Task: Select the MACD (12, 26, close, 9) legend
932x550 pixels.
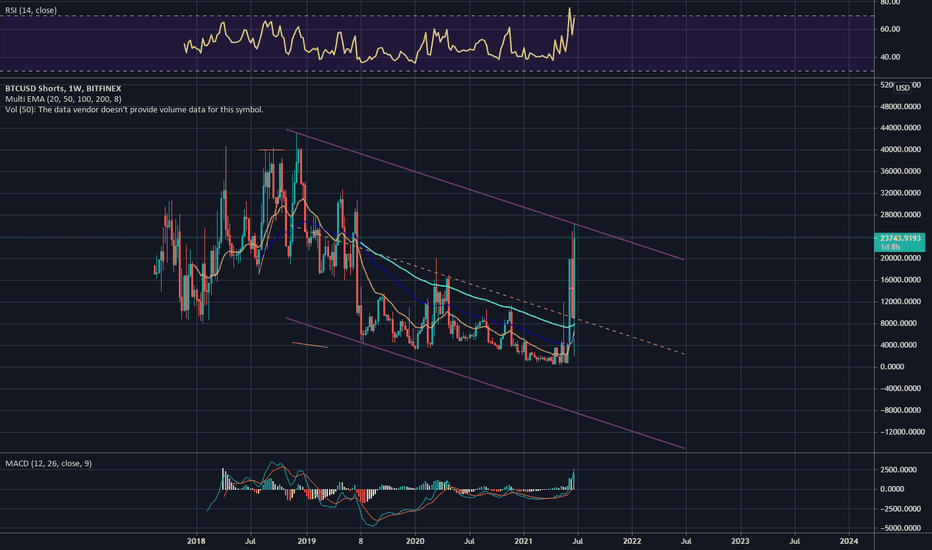Action: pyautogui.click(x=48, y=463)
